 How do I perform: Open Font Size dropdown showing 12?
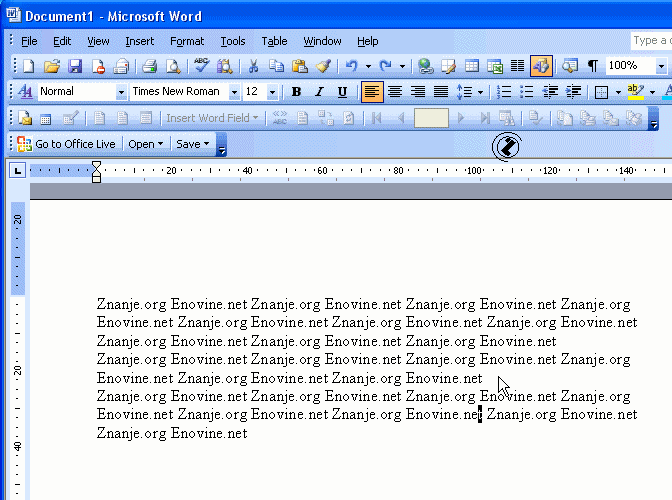[272, 92]
